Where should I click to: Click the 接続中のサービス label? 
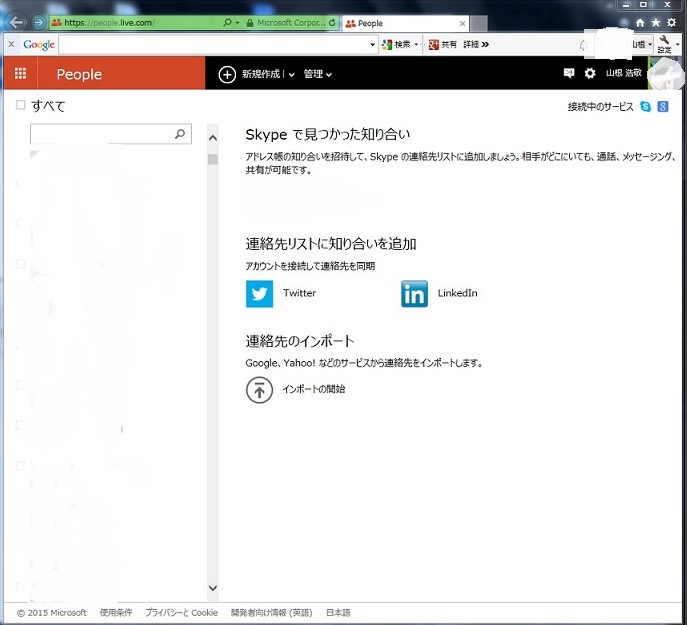pyautogui.click(x=600, y=107)
